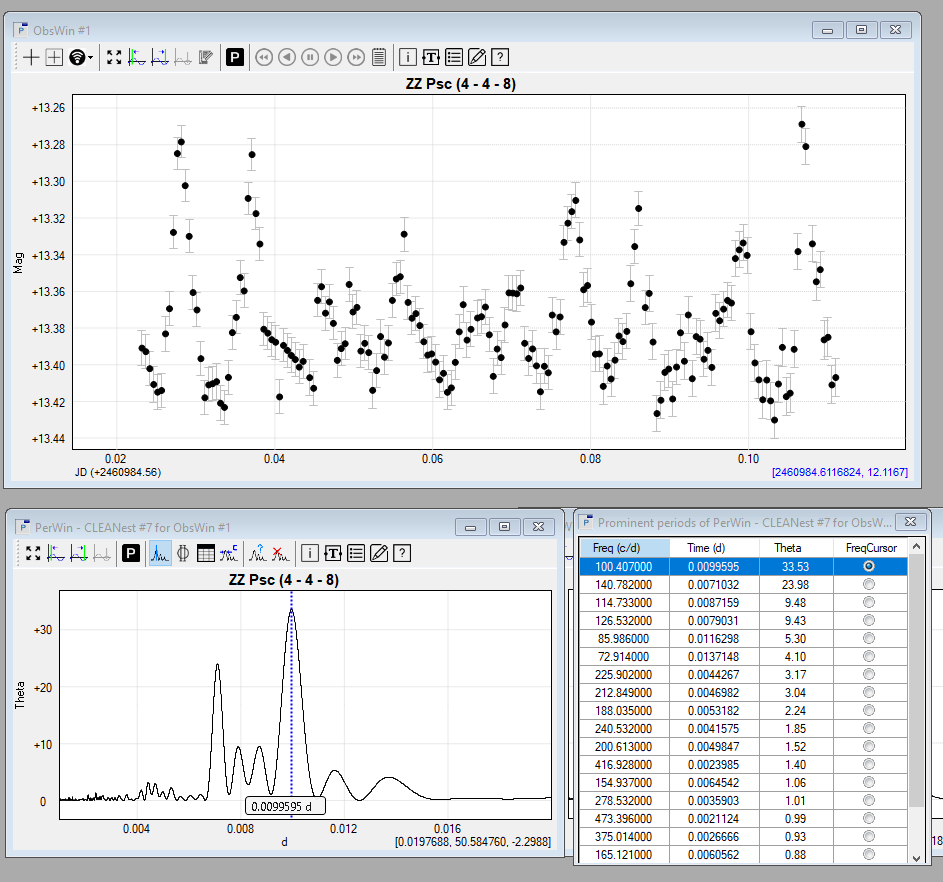Viewport: 943px width, 882px height.
Task: Click the red X peak icon in PerWin
Action: pos(282,553)
